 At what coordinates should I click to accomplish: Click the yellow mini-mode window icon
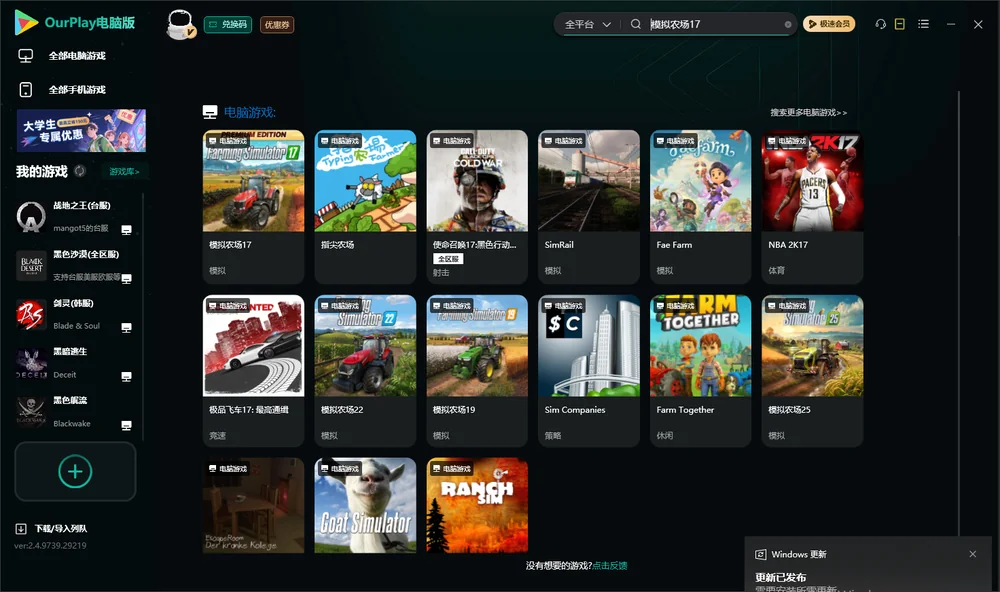coord(900,24)
